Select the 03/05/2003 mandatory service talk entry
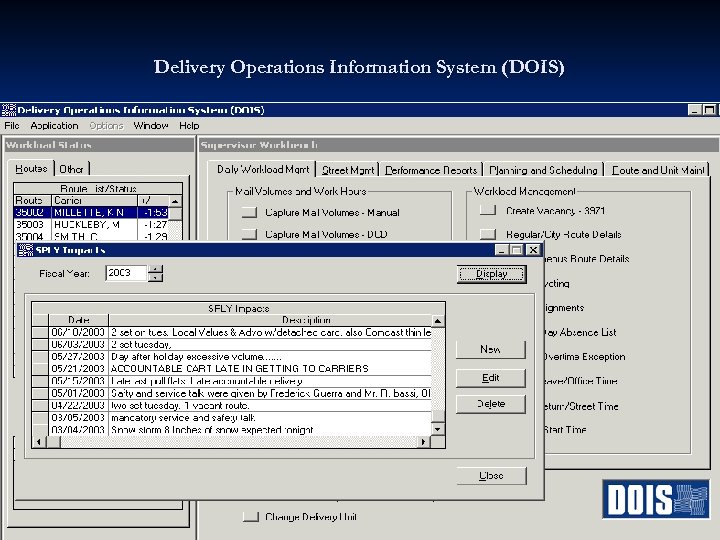The image size is (720, 540). pos(232,417)
